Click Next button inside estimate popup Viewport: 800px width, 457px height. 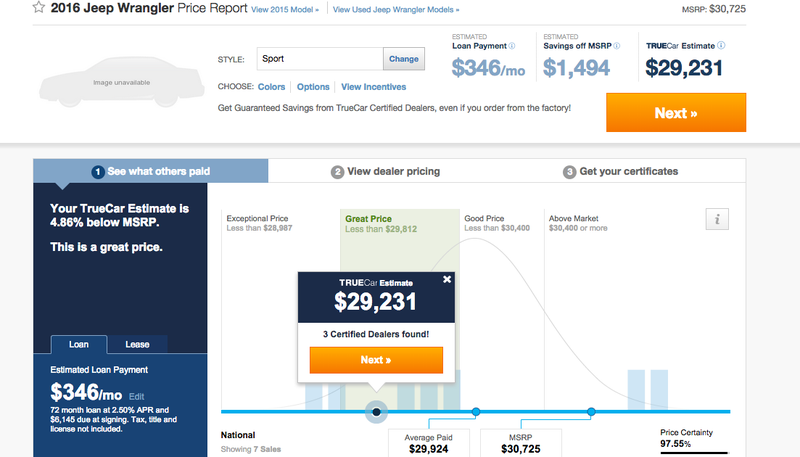pyautogui.click(x=376, y=360)
